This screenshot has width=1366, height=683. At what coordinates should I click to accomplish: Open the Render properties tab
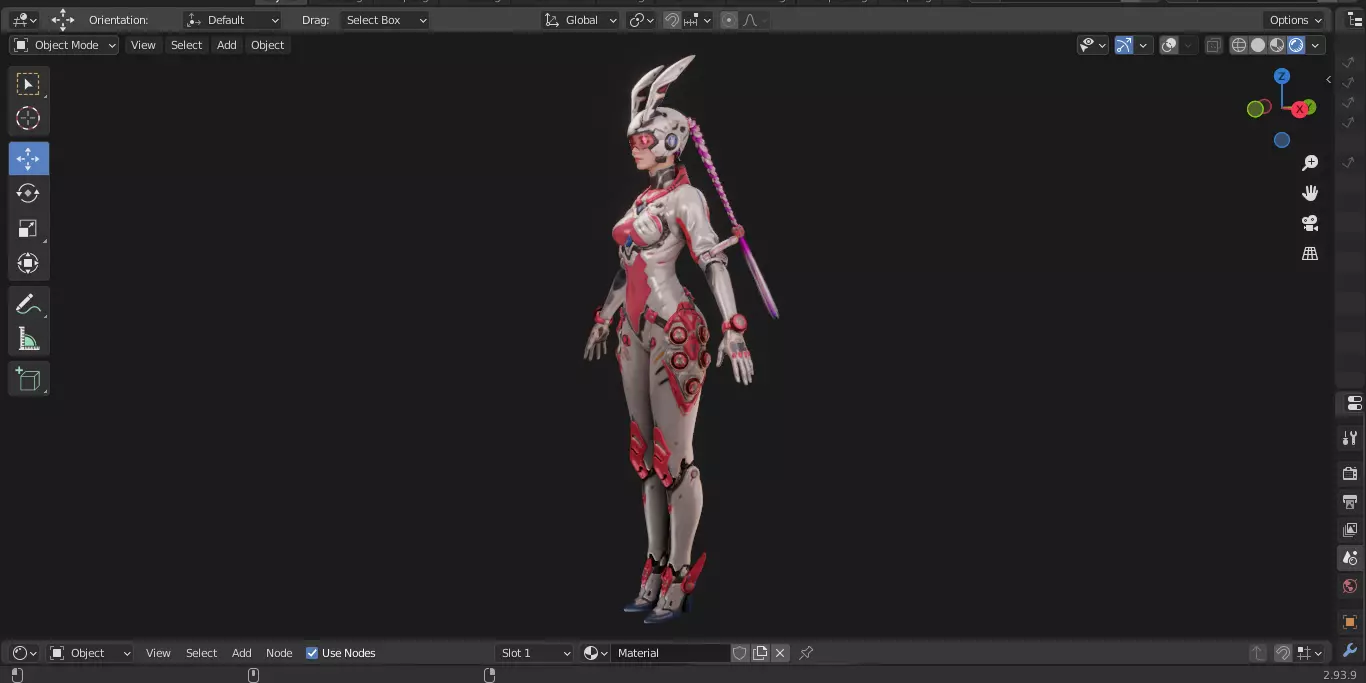pyautogui.click(x=1350, y=473)
